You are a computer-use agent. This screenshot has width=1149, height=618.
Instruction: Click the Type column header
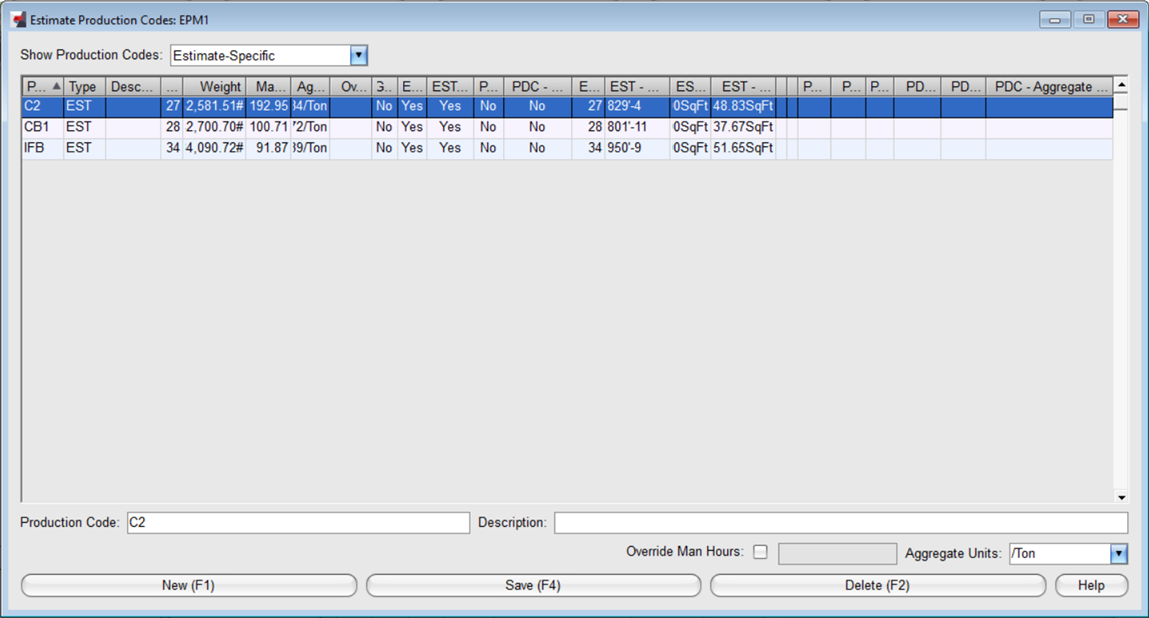tap(82, 86)
